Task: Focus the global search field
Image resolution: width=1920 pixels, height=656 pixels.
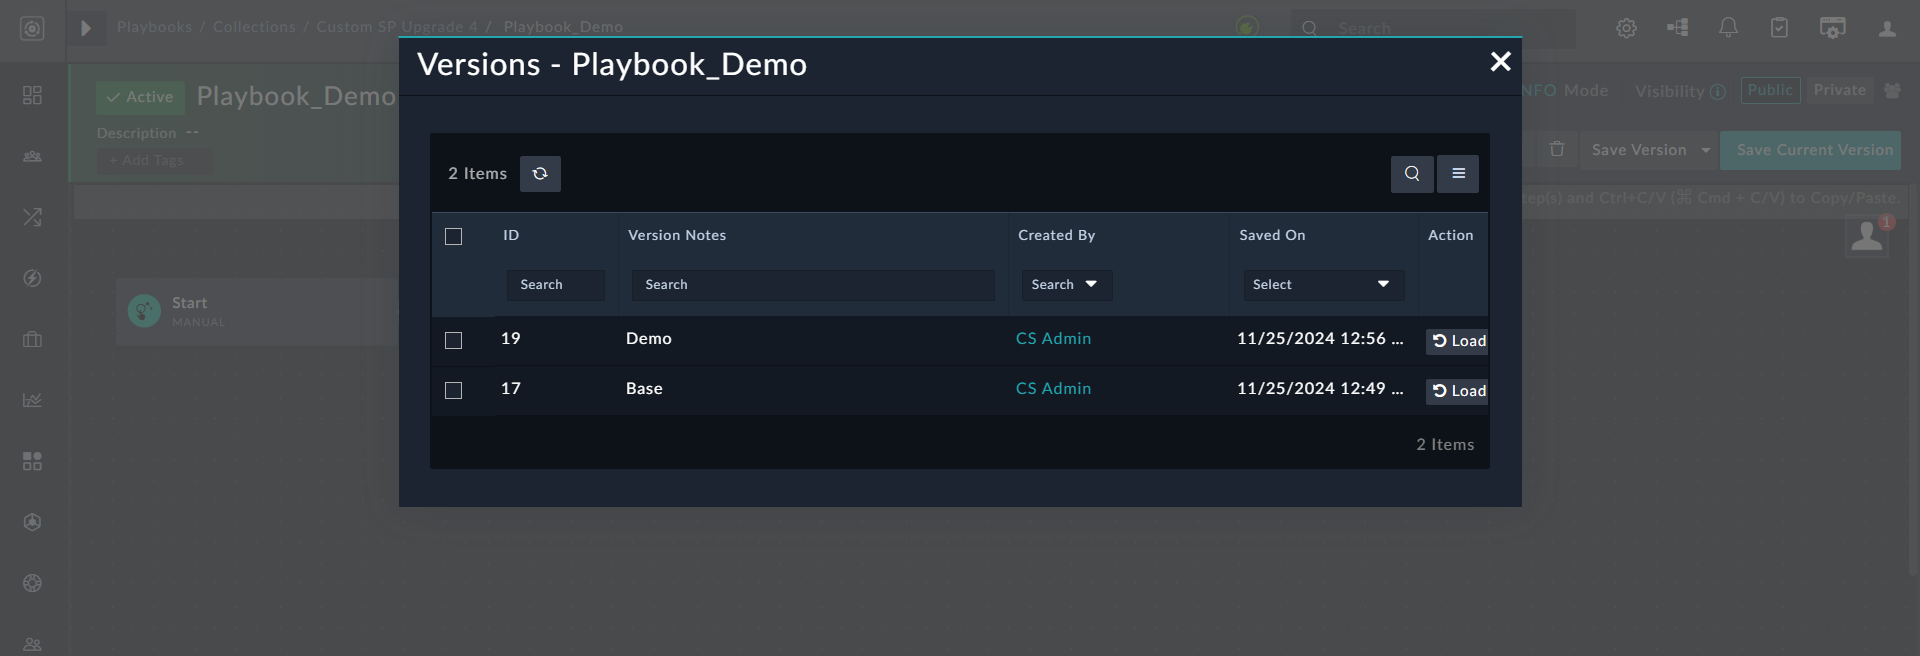Action: pyautogui.click(x=1432, y=29)
